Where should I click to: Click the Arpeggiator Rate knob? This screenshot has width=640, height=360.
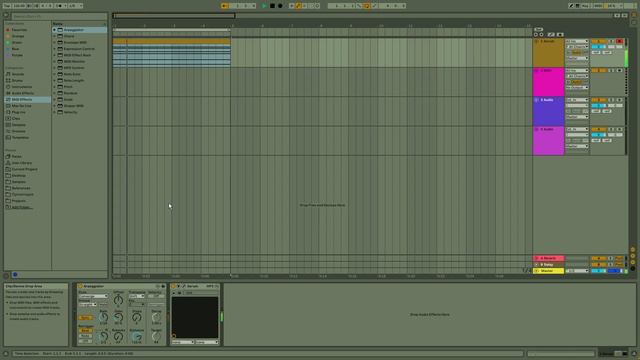tap(103, 317)
